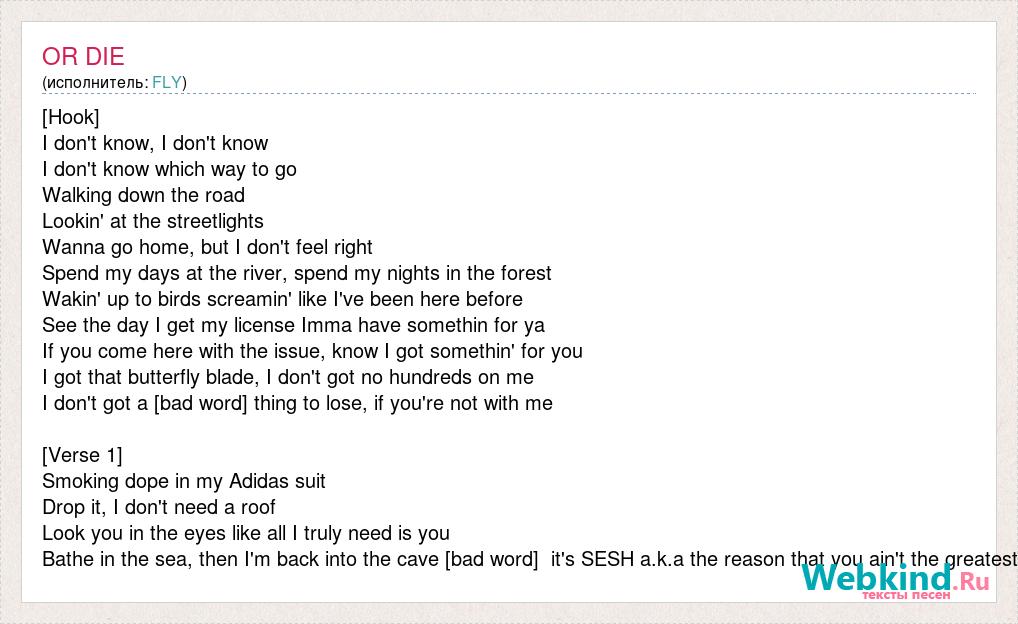Click the OR DIE song title
The width and height of the screenshot is (1018, 624).
click(83, 56)
